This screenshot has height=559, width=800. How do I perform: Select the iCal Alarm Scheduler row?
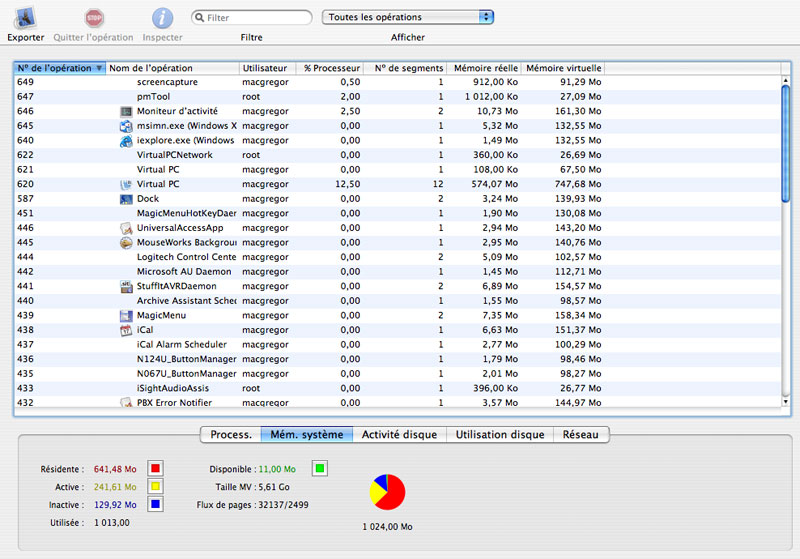398,345
